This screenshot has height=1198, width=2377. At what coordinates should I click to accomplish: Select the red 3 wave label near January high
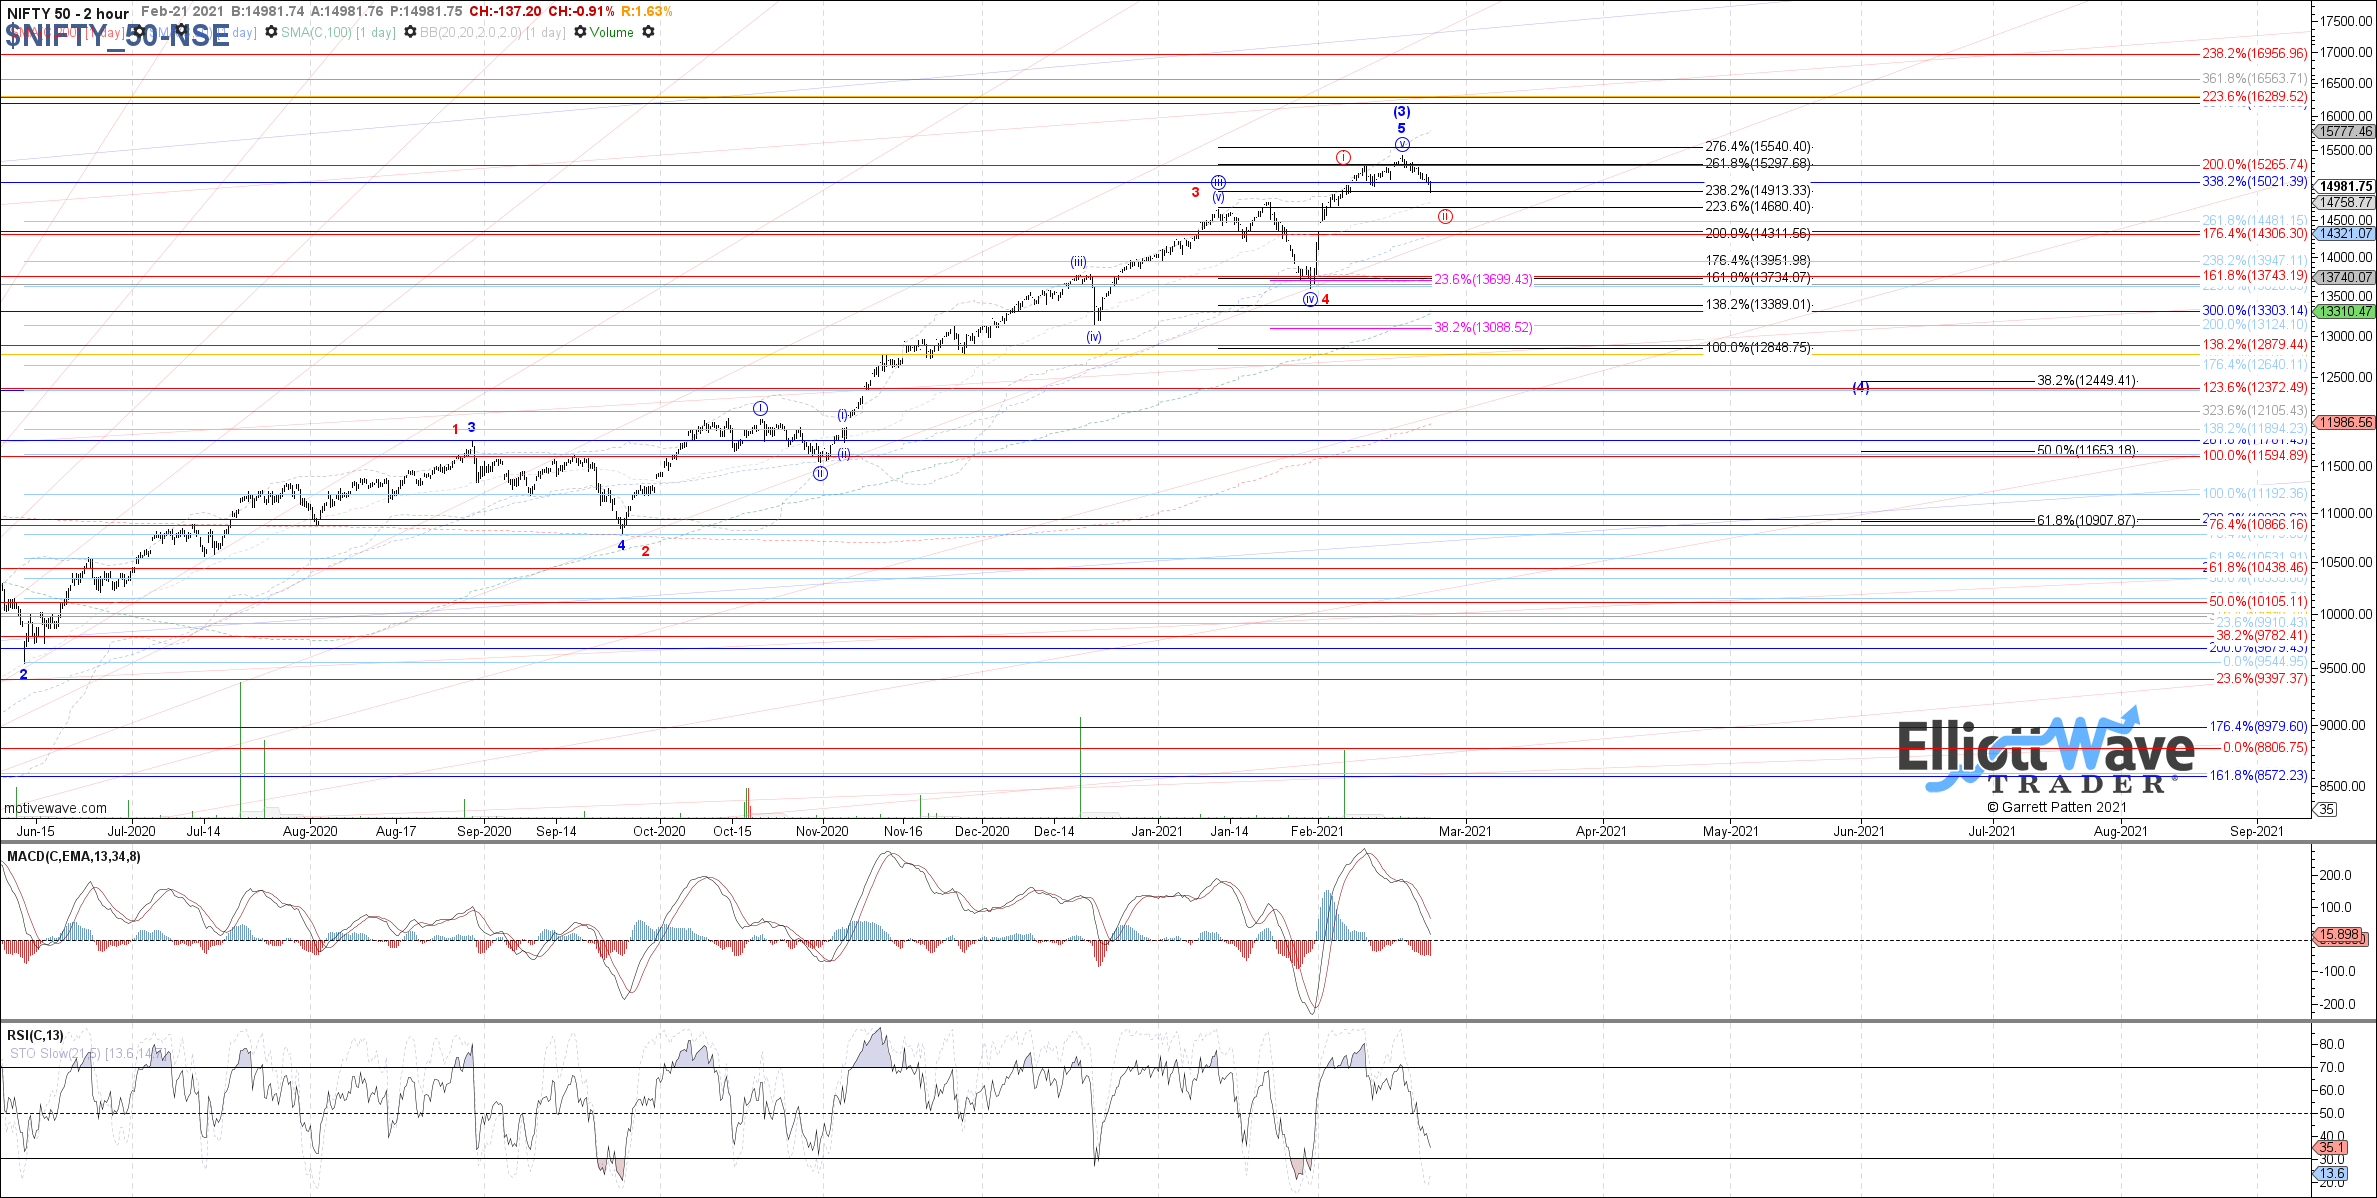point(1195,192)
